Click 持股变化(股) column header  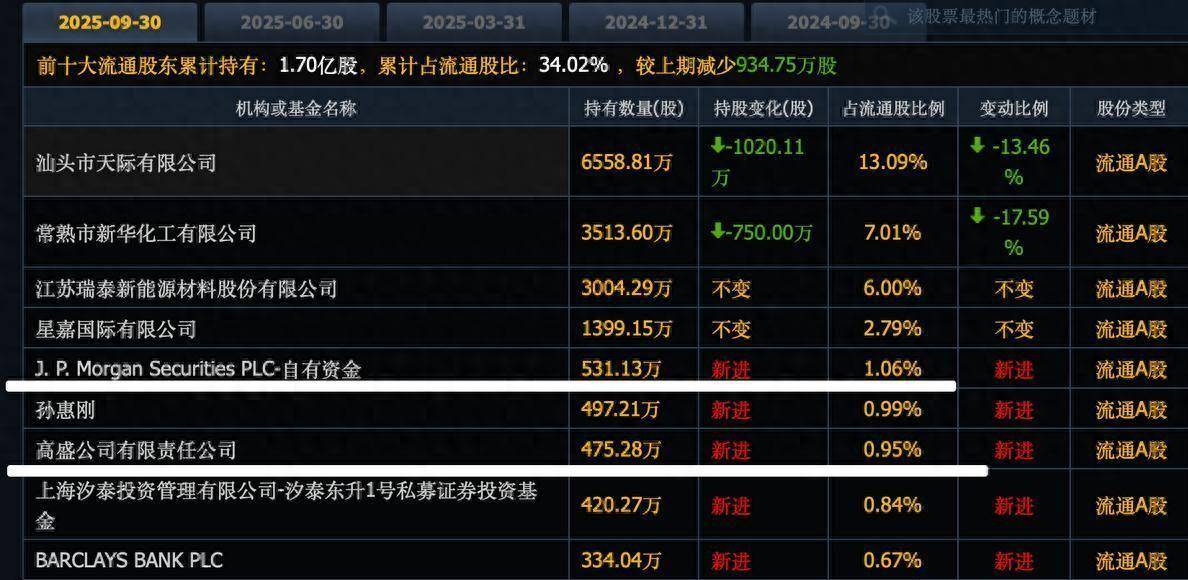[763, 108]
